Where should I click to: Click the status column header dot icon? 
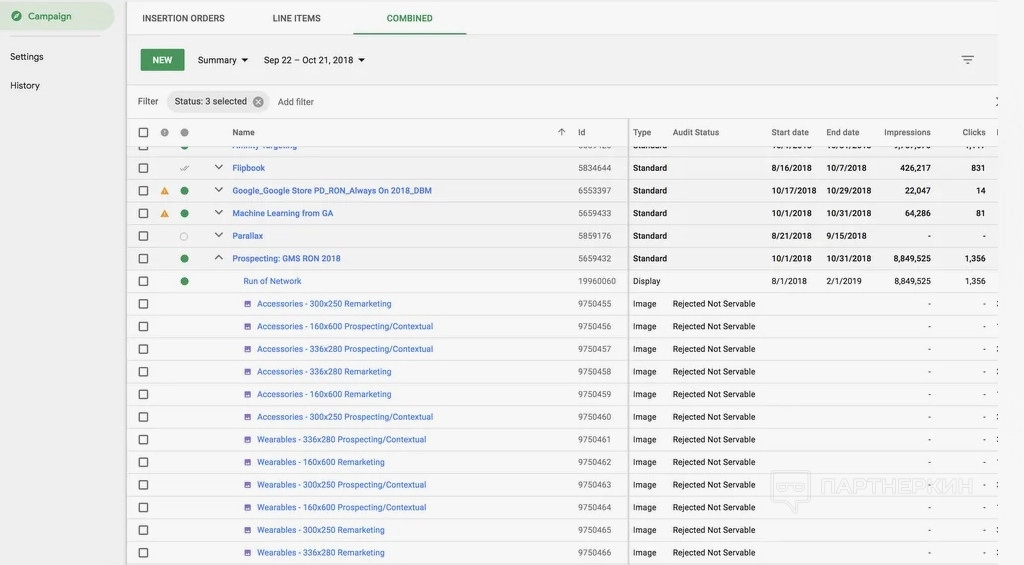tap(185, 133)
